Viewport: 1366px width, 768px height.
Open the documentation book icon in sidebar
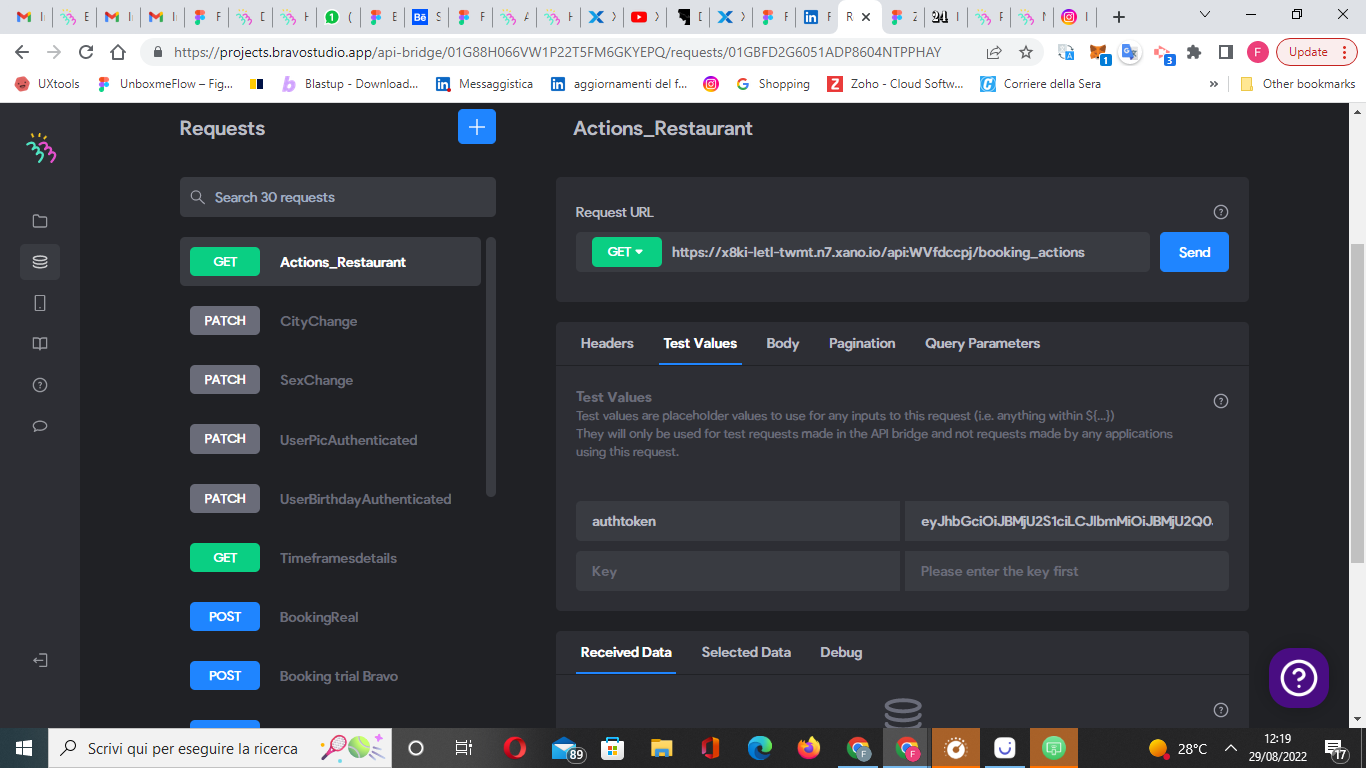point(40,344)
